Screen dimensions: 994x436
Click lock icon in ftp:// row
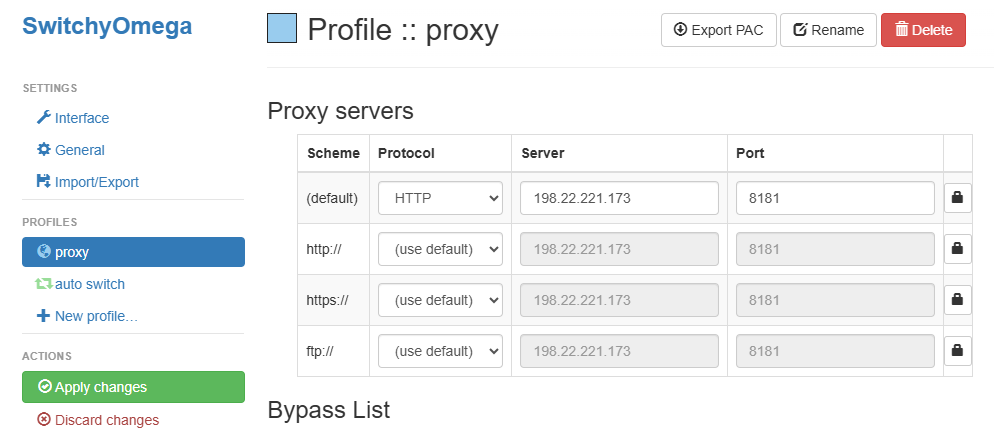(958, 351)
